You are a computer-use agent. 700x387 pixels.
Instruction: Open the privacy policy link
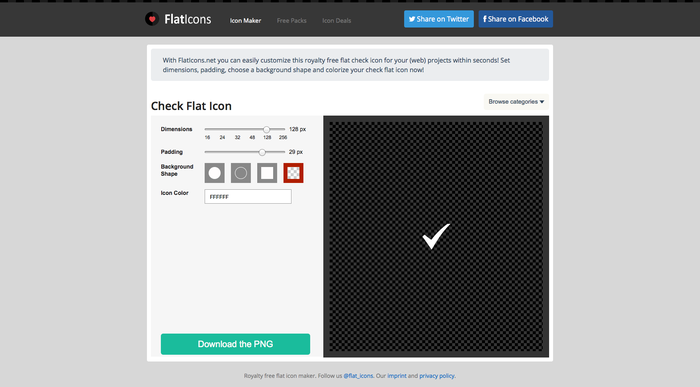tap(437, 376)
